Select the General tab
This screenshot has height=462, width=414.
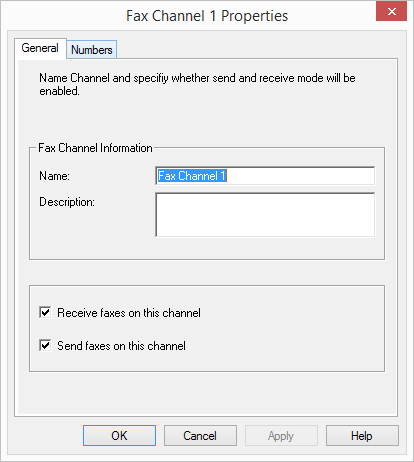pos(40,48)
